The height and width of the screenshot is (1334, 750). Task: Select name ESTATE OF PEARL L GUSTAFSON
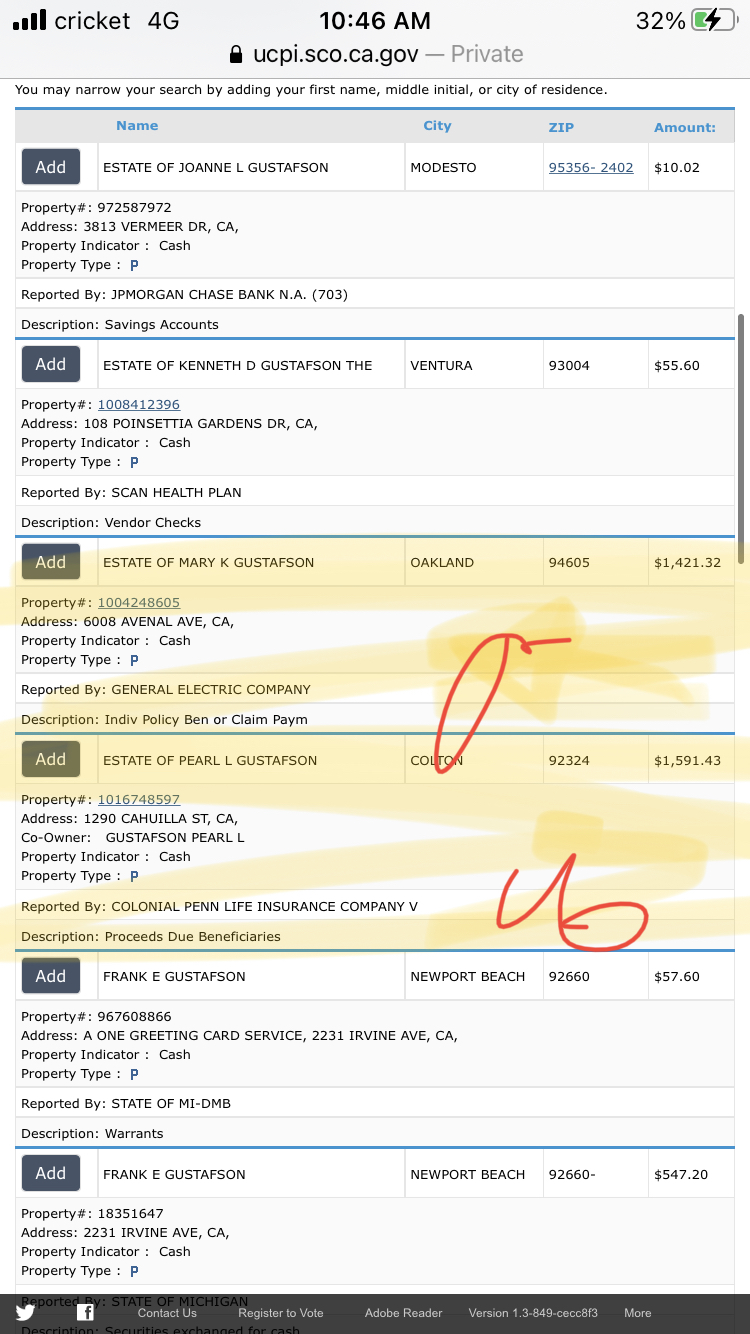(x=210, y=760)
